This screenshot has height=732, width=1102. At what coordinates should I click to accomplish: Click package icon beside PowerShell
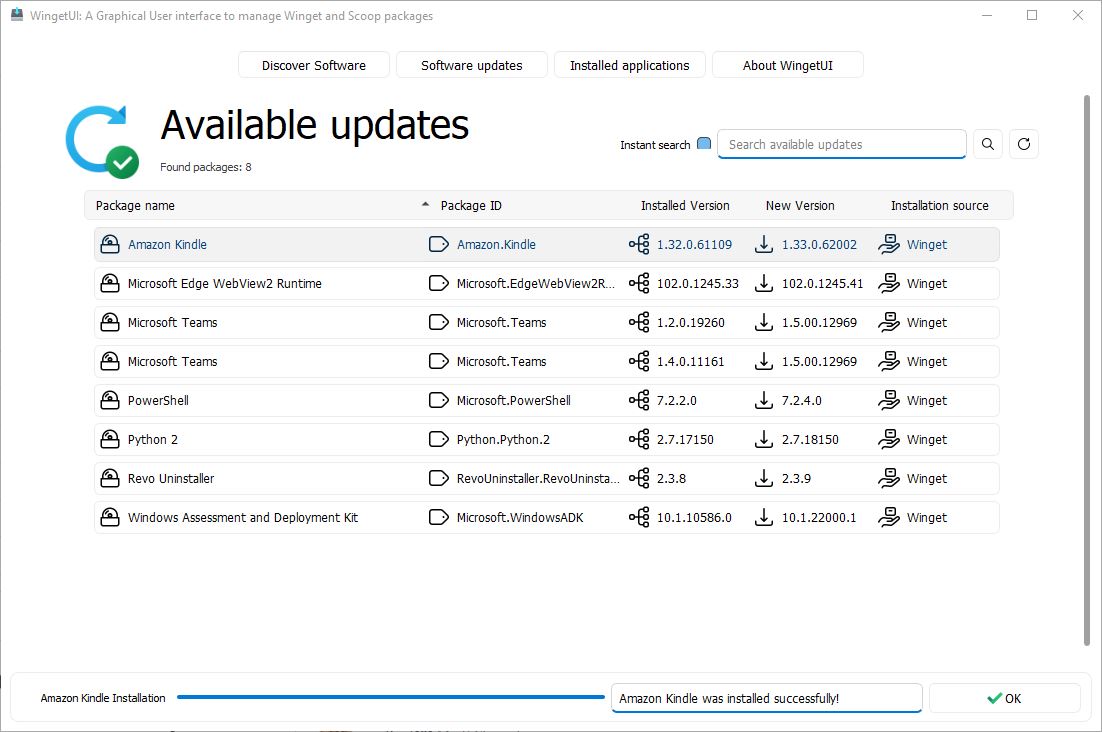tap(110, 400)
